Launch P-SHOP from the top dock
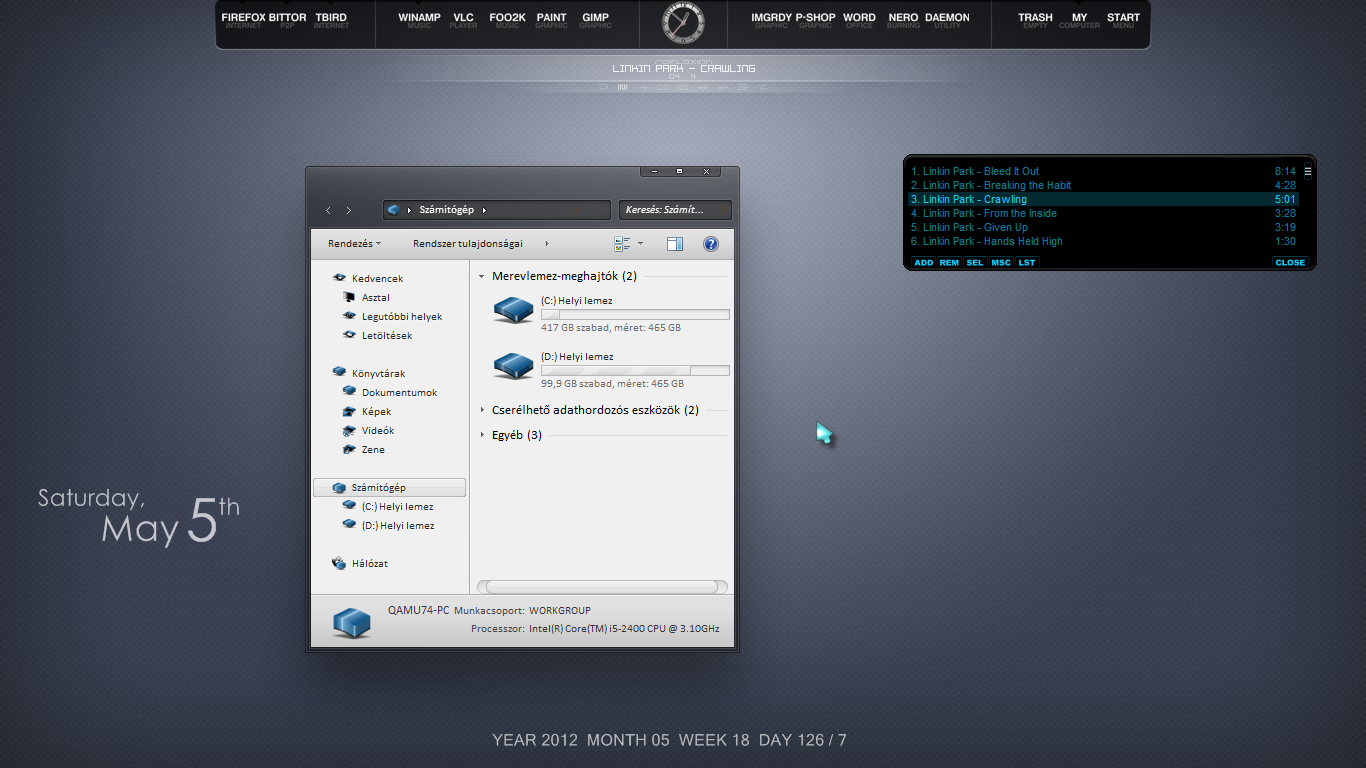The height and width of the screenshot is (768, 1366). tap(815, 20)
